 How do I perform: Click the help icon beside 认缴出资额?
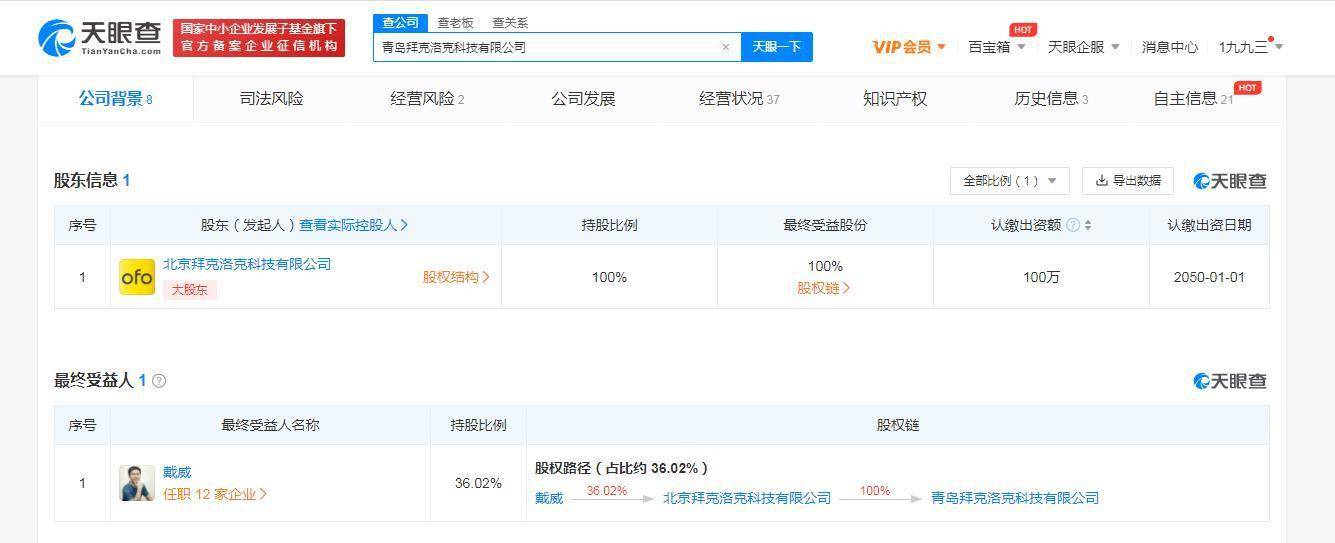(x=1073, y=225)
